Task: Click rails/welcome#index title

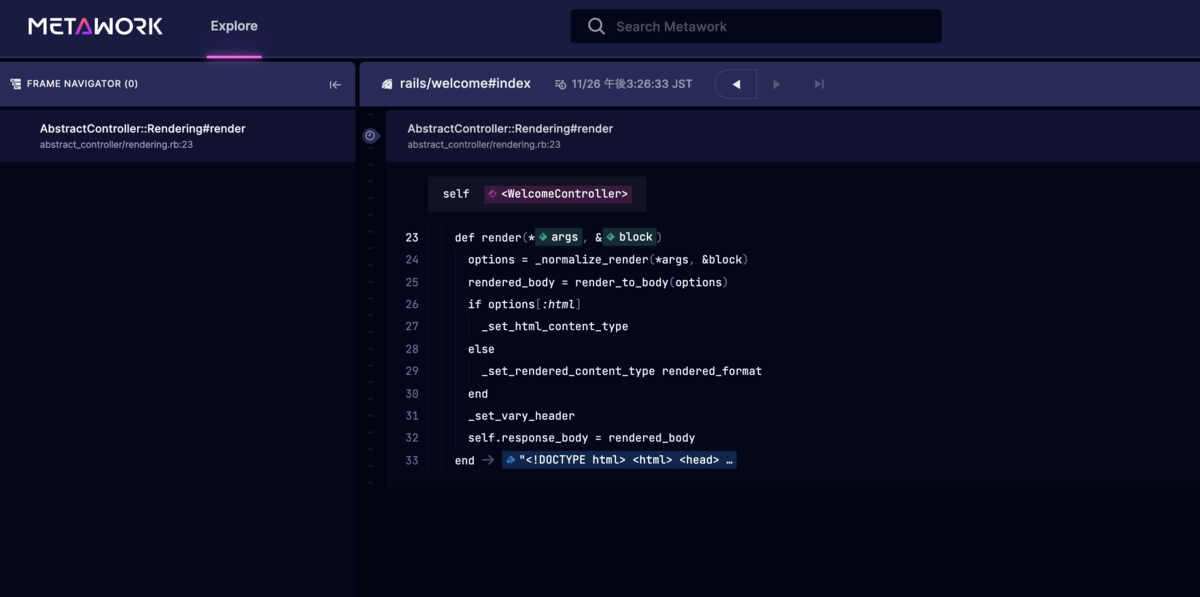Action: coord(465,84)
